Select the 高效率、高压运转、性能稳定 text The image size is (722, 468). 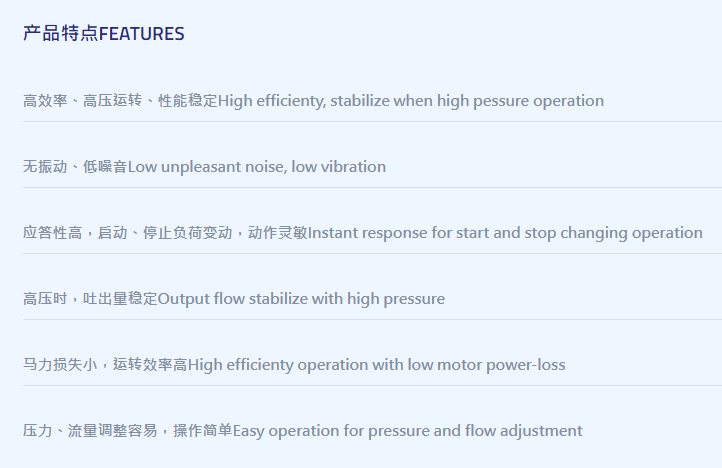pyautogui.click(x=120, y=100)
